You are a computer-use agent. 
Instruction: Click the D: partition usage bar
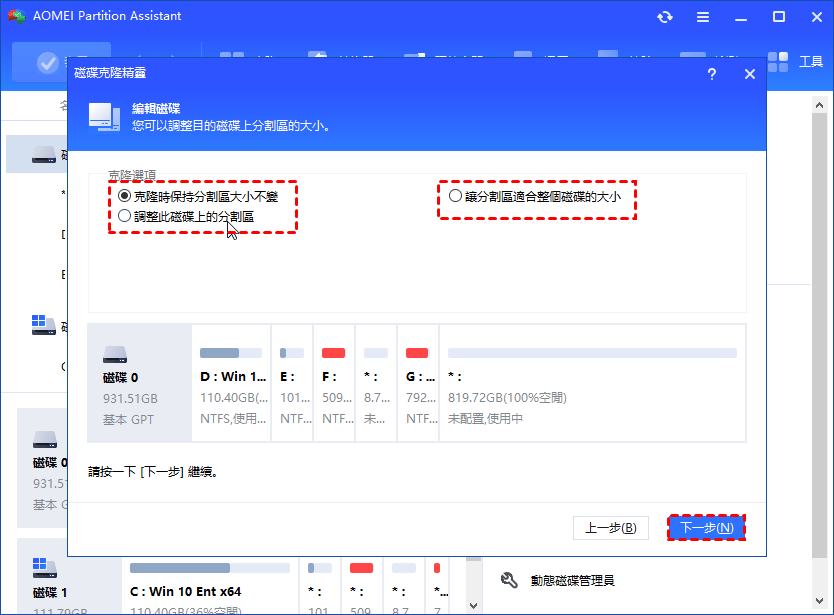click(231, 353)
